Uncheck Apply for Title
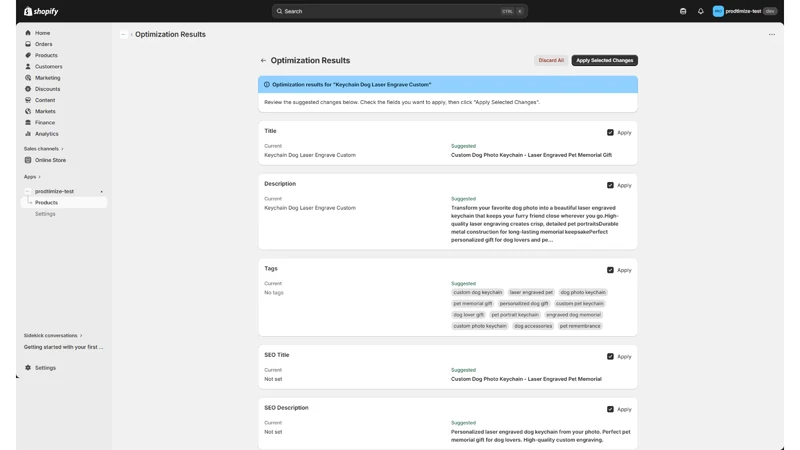This screenshot has height=450, width=800. point(610,133)
